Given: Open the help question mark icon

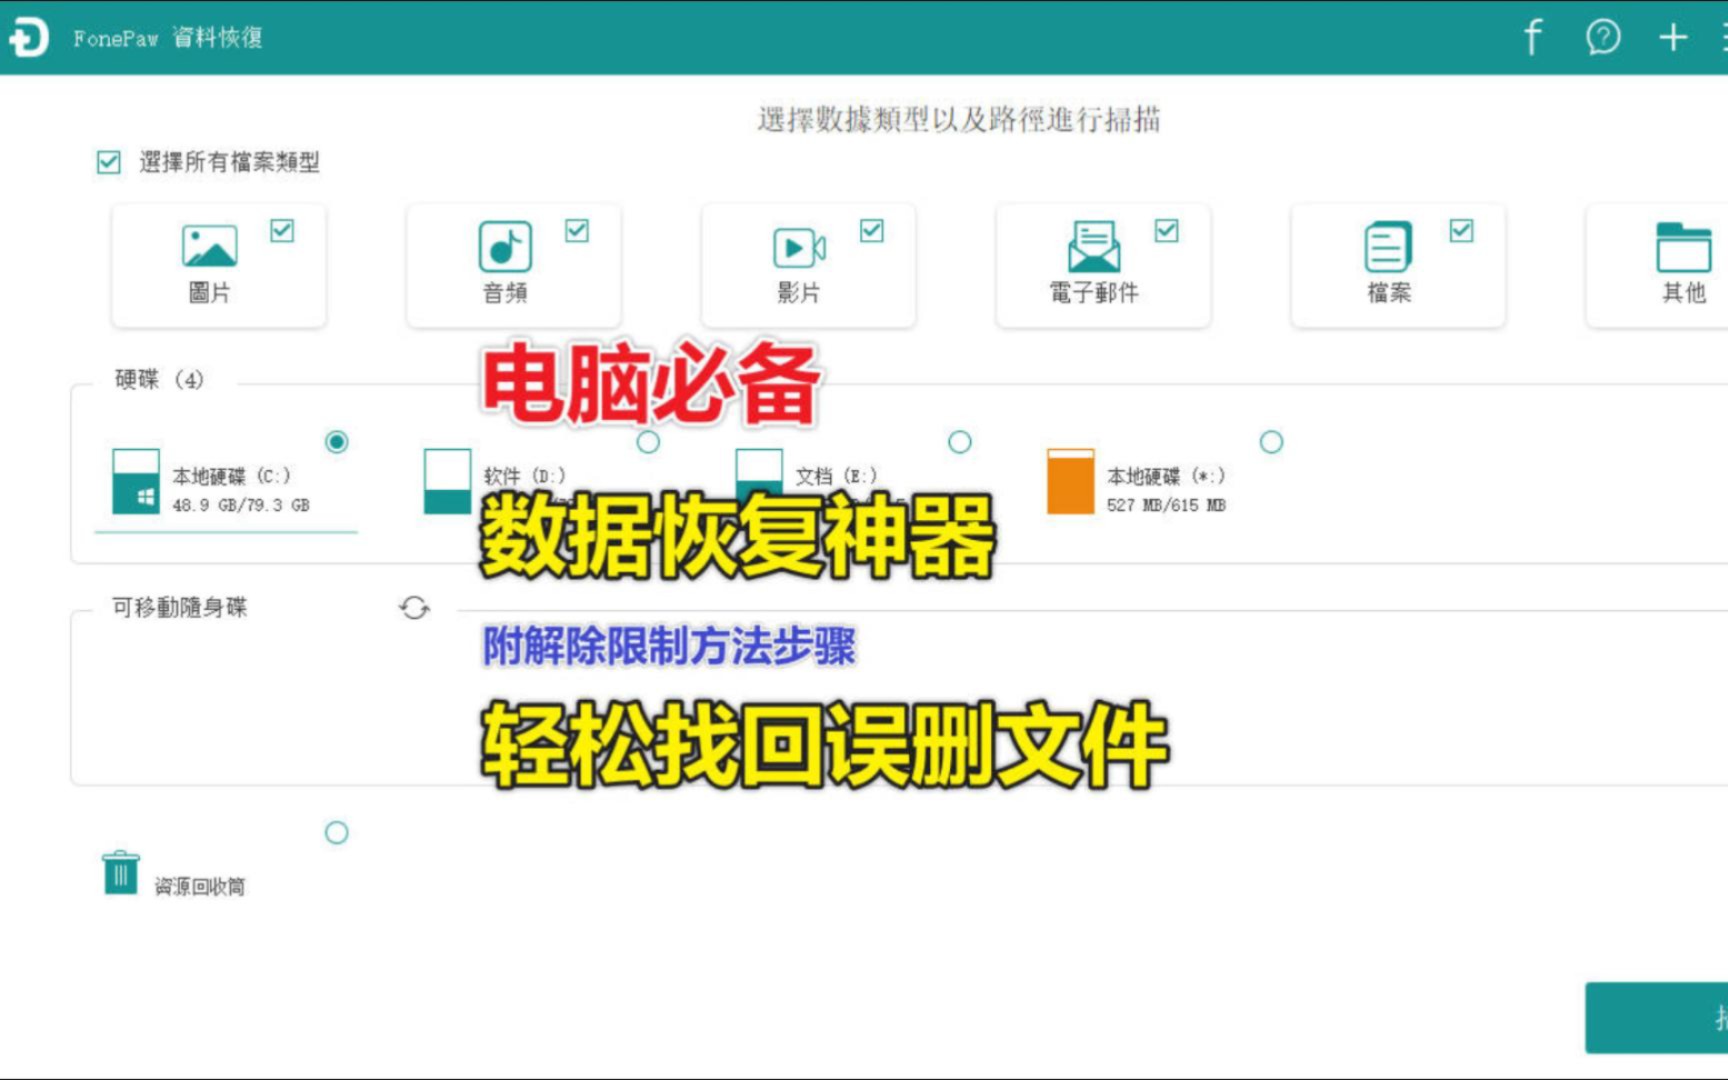Looking at the screenshot, I should pos(1603,38).
